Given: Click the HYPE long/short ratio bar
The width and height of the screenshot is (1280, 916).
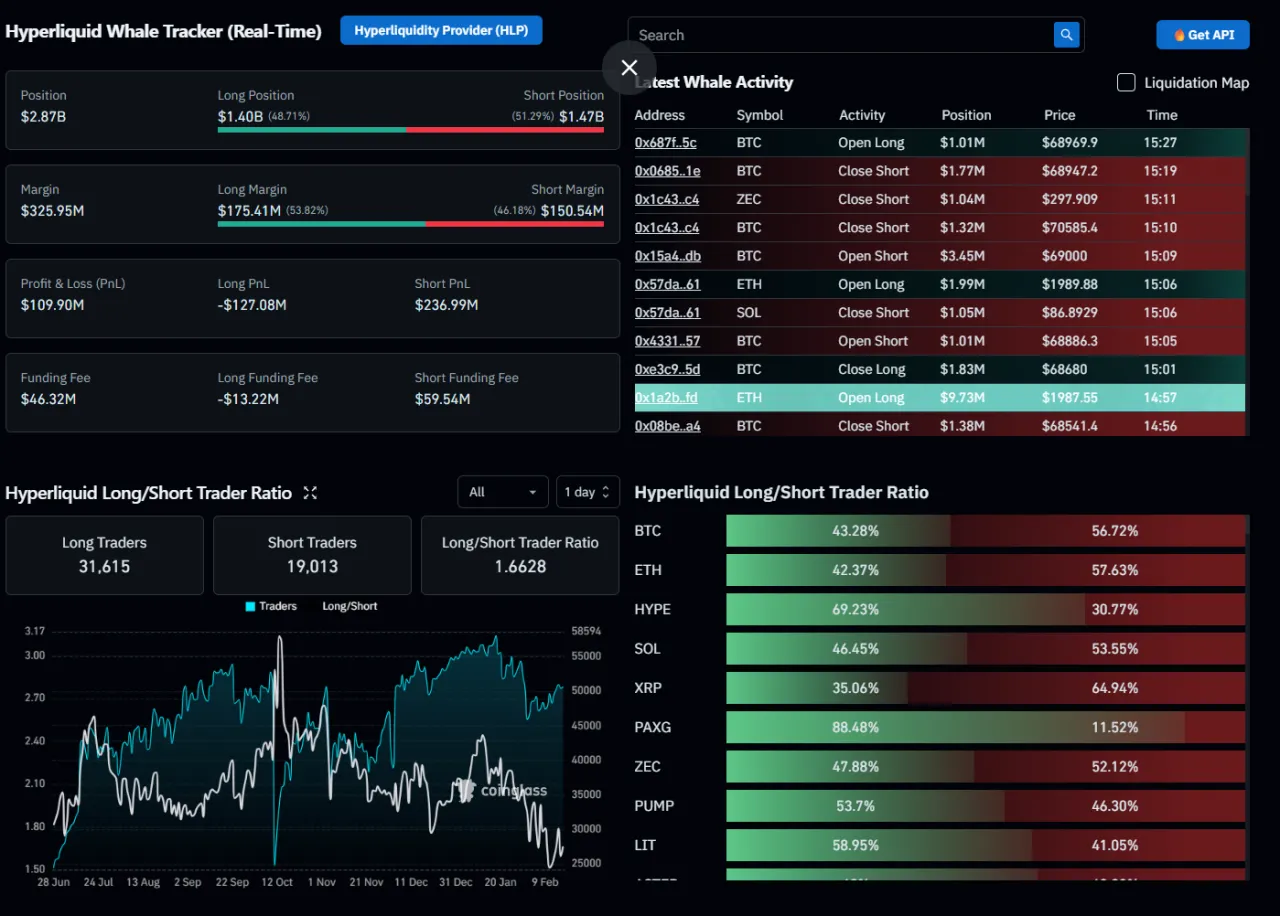Looking at the screenshot, I should 986,609.
